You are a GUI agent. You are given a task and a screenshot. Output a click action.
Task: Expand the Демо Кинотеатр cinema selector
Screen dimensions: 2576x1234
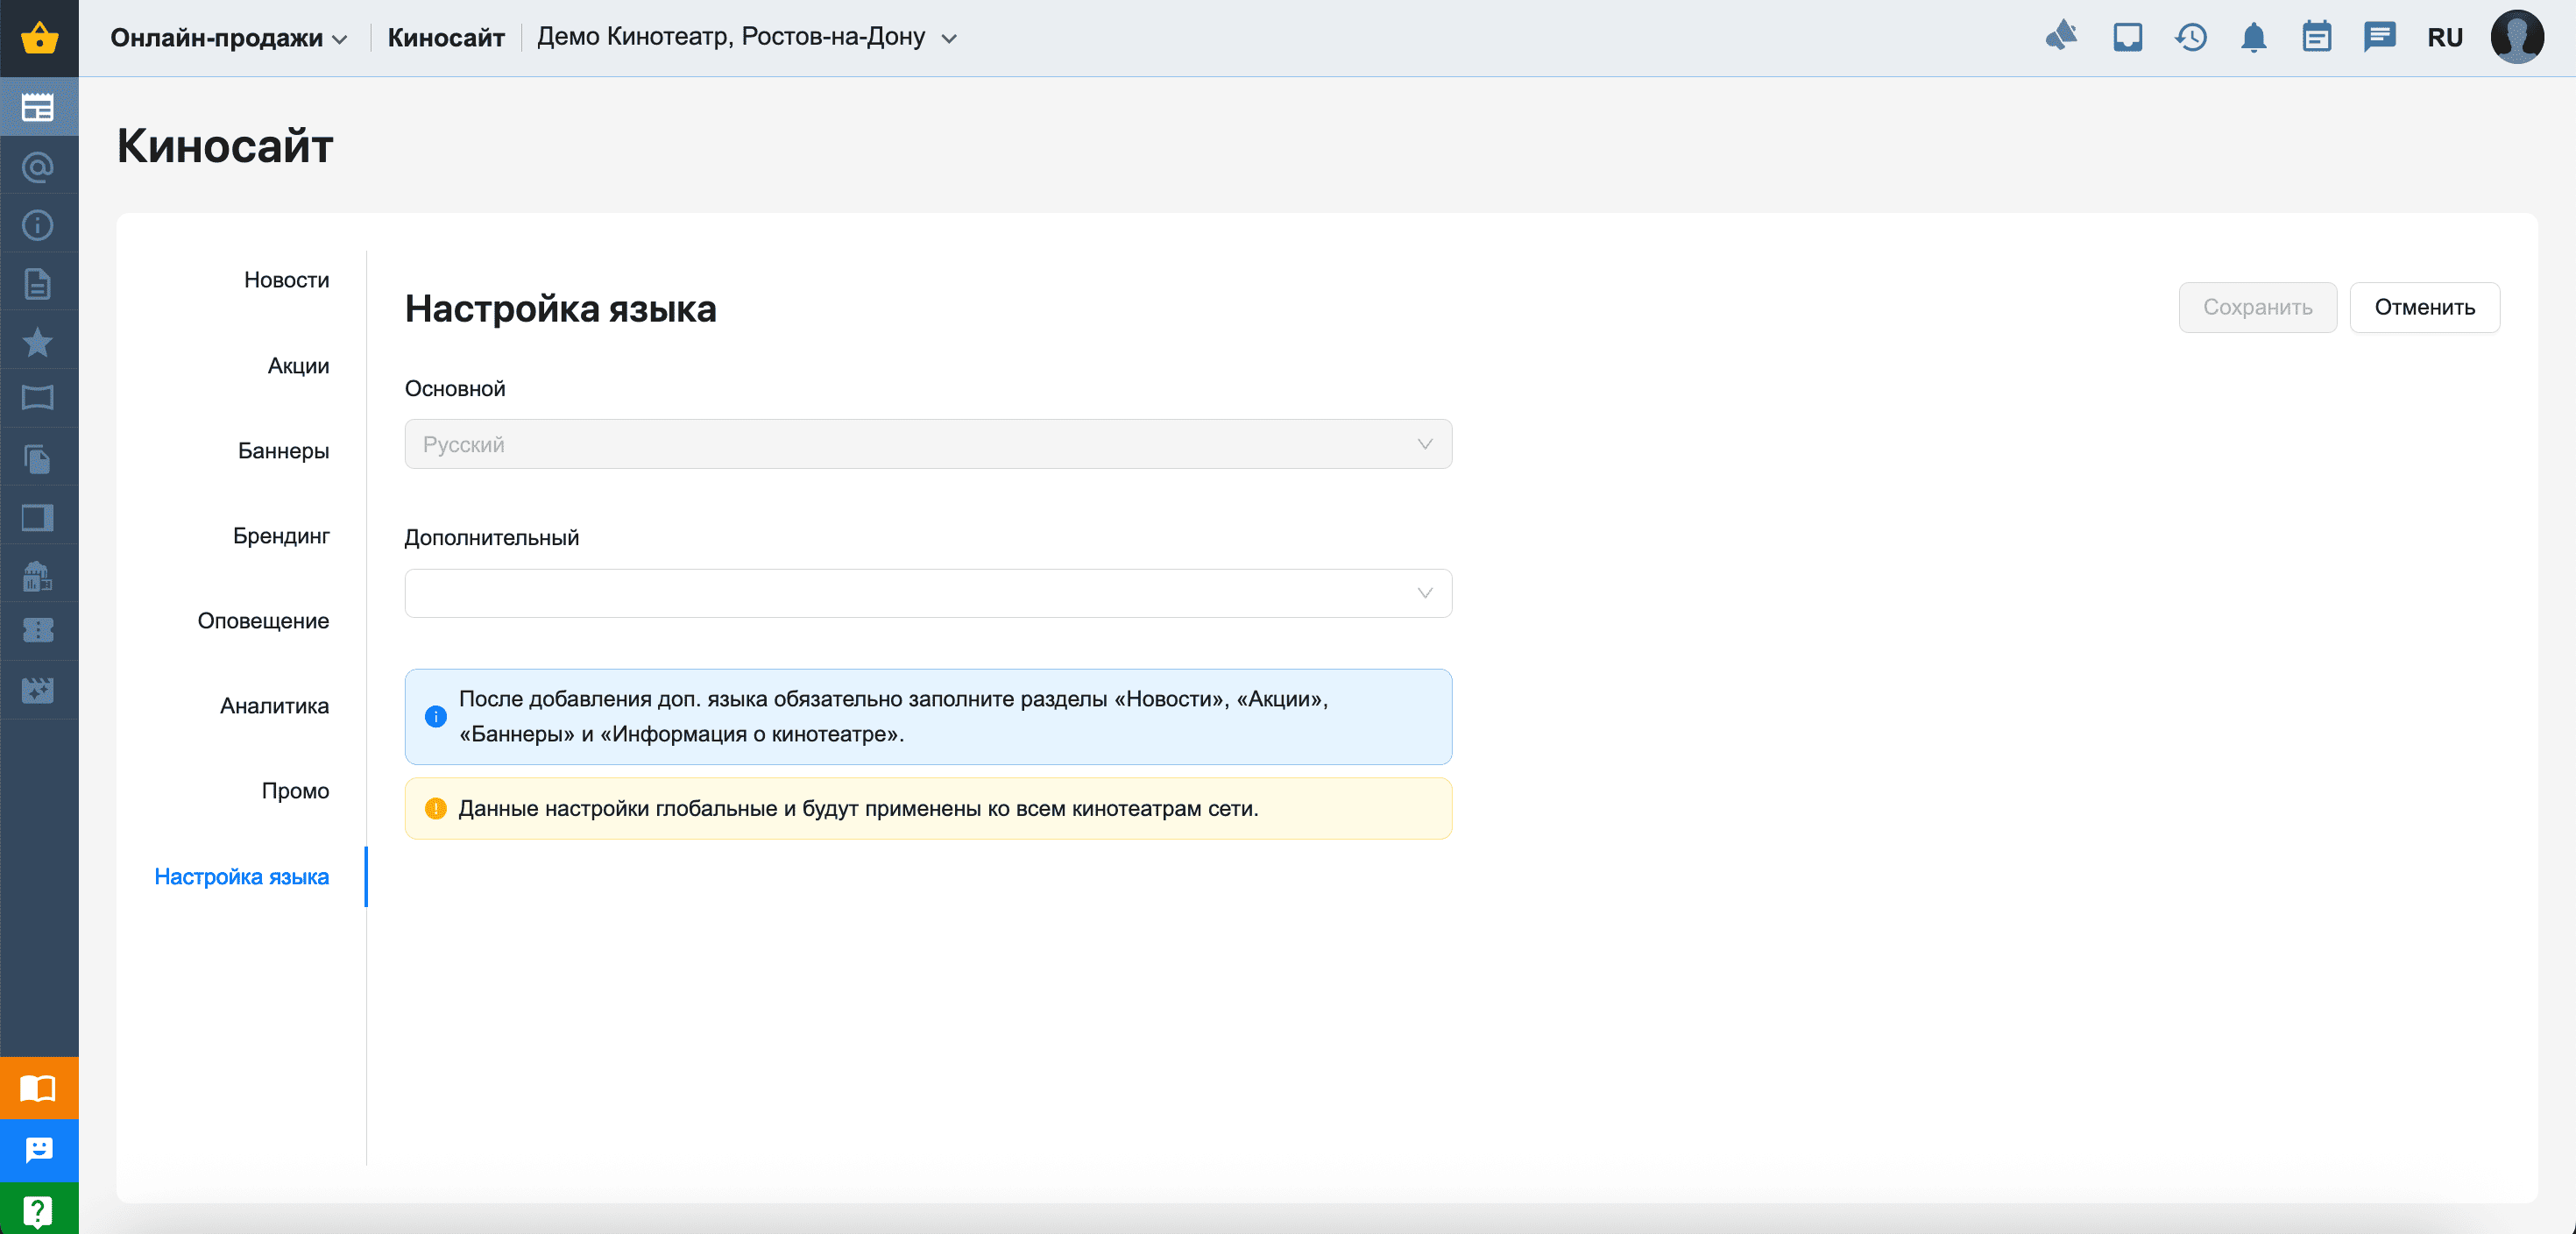[746, 38]
